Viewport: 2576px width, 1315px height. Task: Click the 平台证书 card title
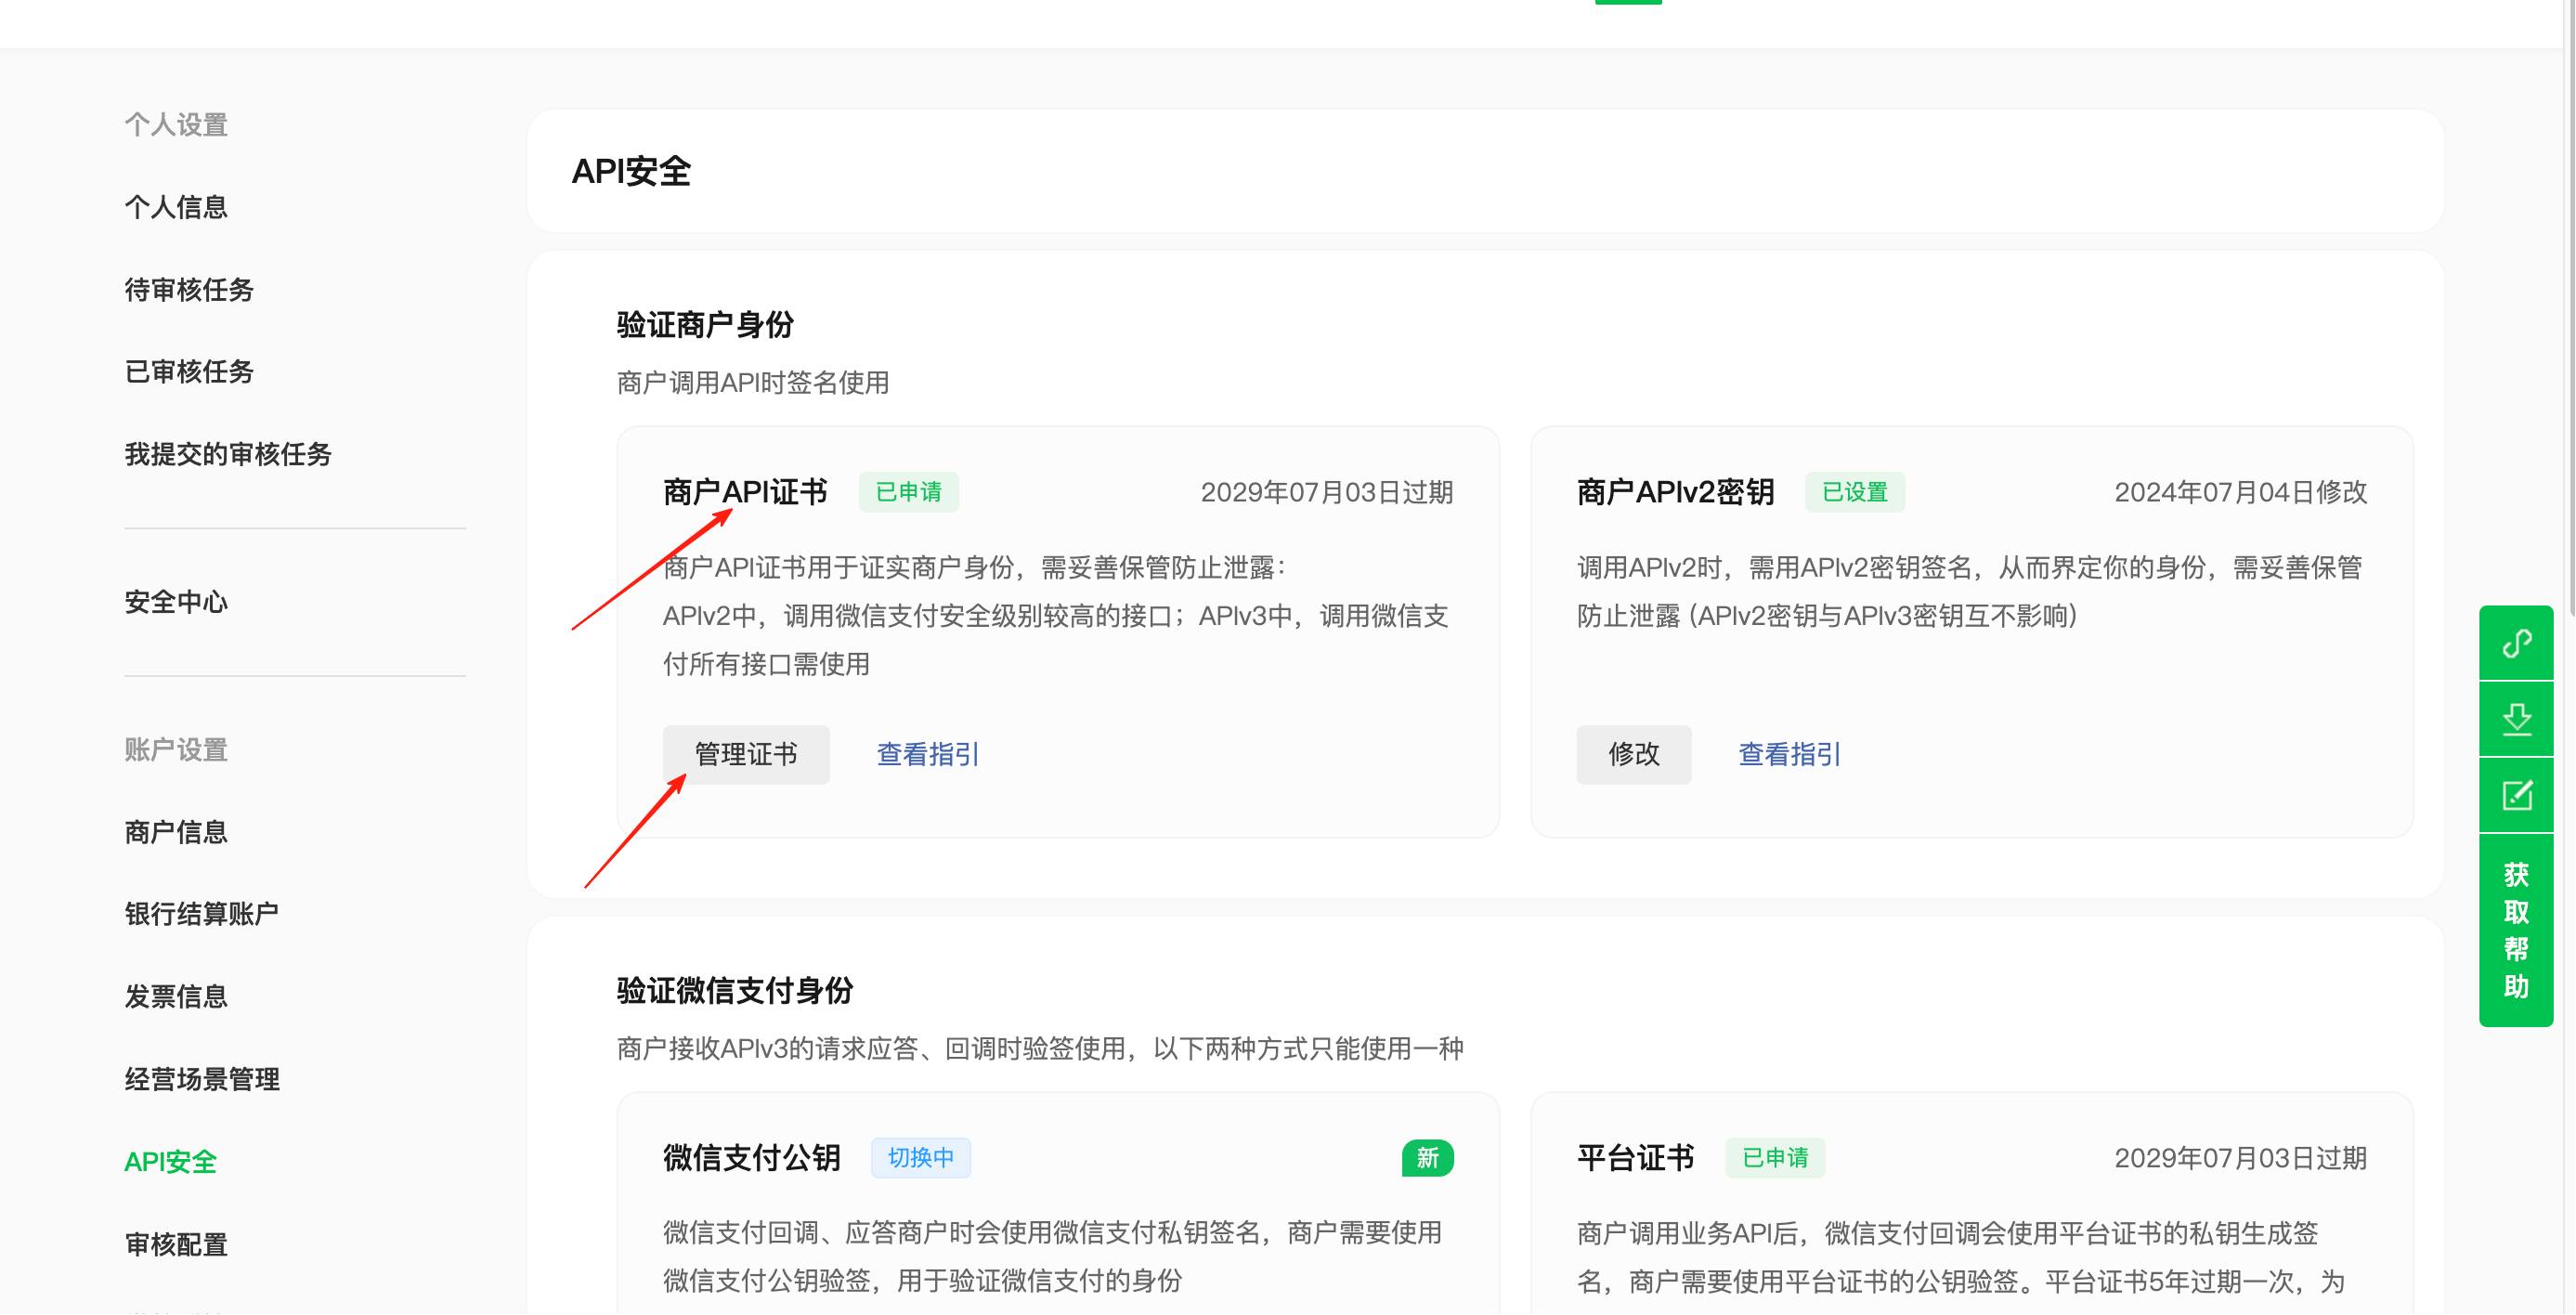click(x=1636, y=1158)
